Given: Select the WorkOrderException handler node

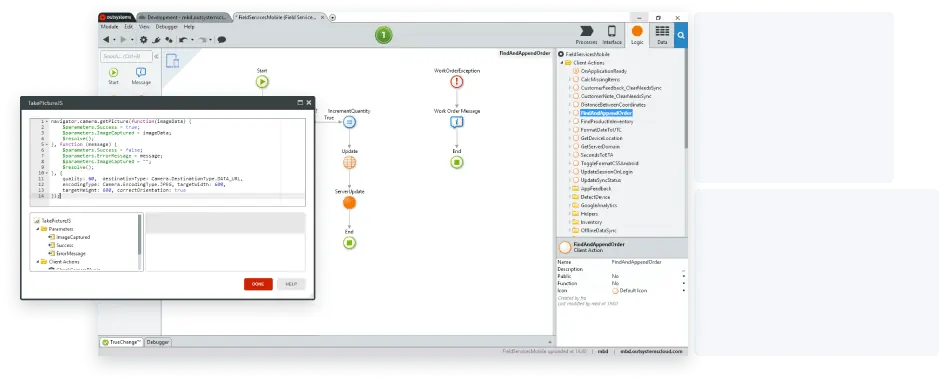Looking at the screenshot, I should (x=457, y=82).
